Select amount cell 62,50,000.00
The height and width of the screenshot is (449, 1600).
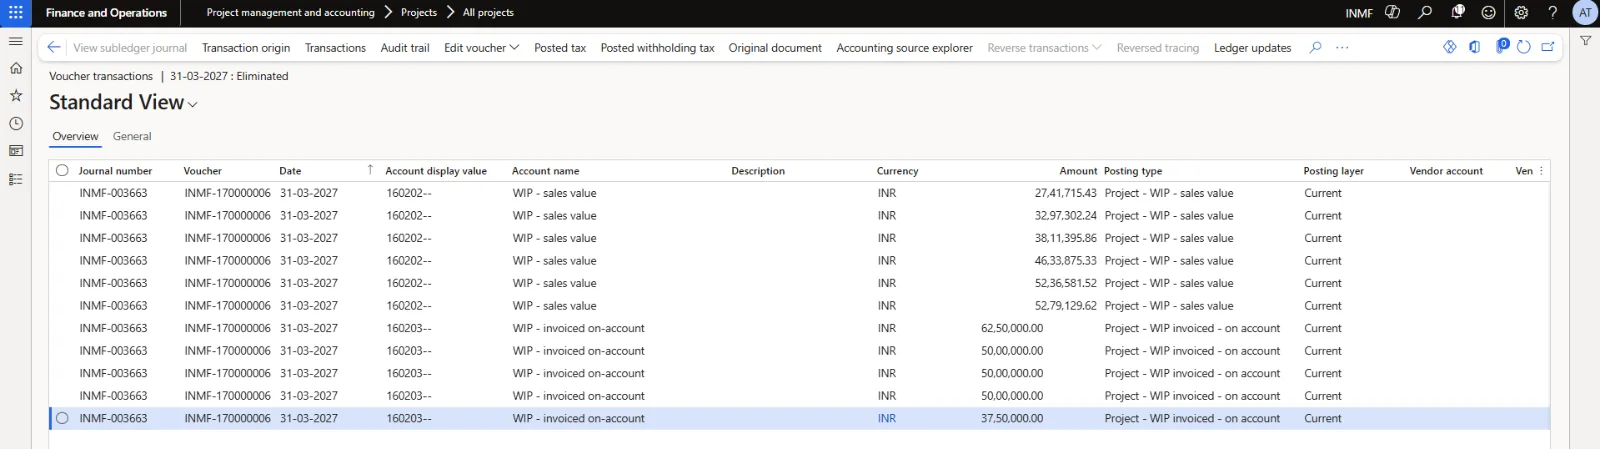pos(1012,328)
